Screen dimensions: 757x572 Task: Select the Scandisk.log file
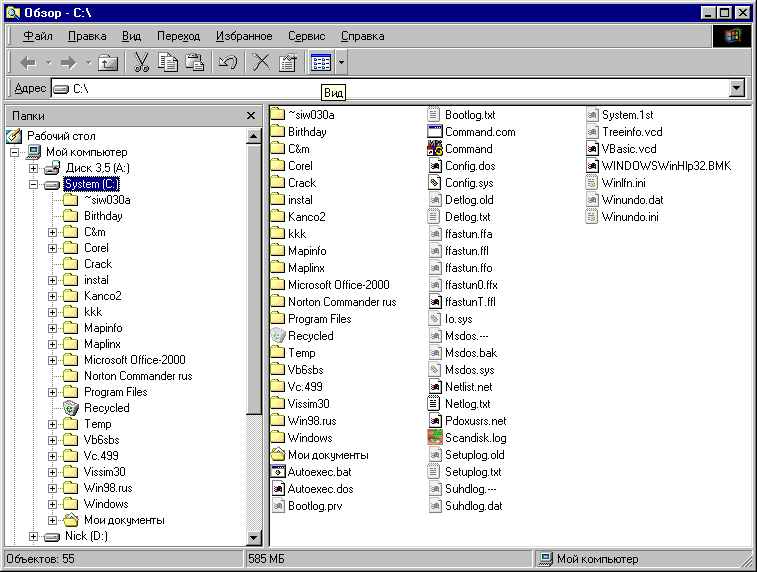coord(475,438)
